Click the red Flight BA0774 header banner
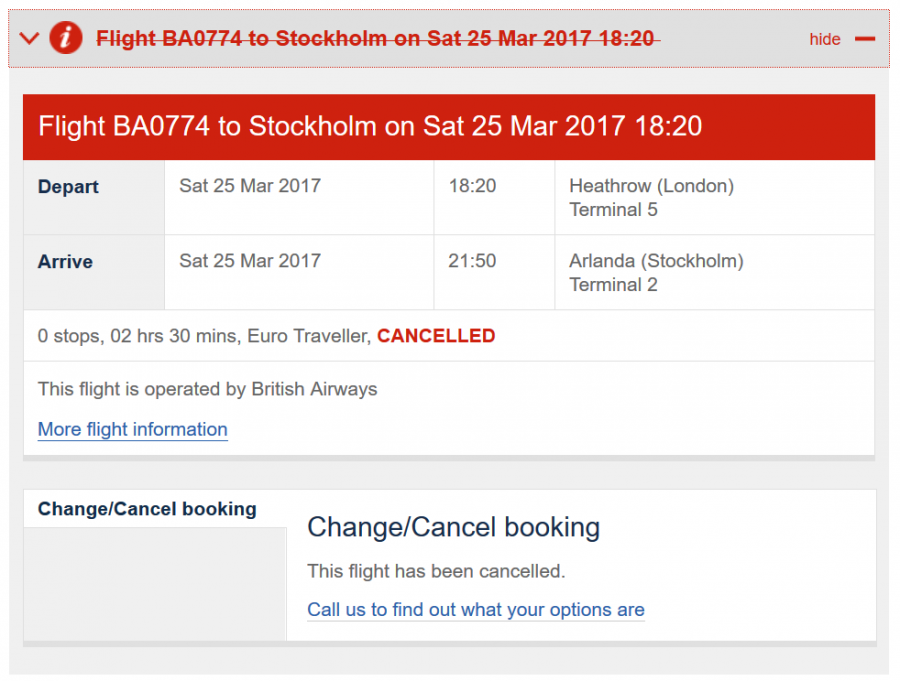The image size is (900, 681). pyautogui.click(x=449, y=127)
